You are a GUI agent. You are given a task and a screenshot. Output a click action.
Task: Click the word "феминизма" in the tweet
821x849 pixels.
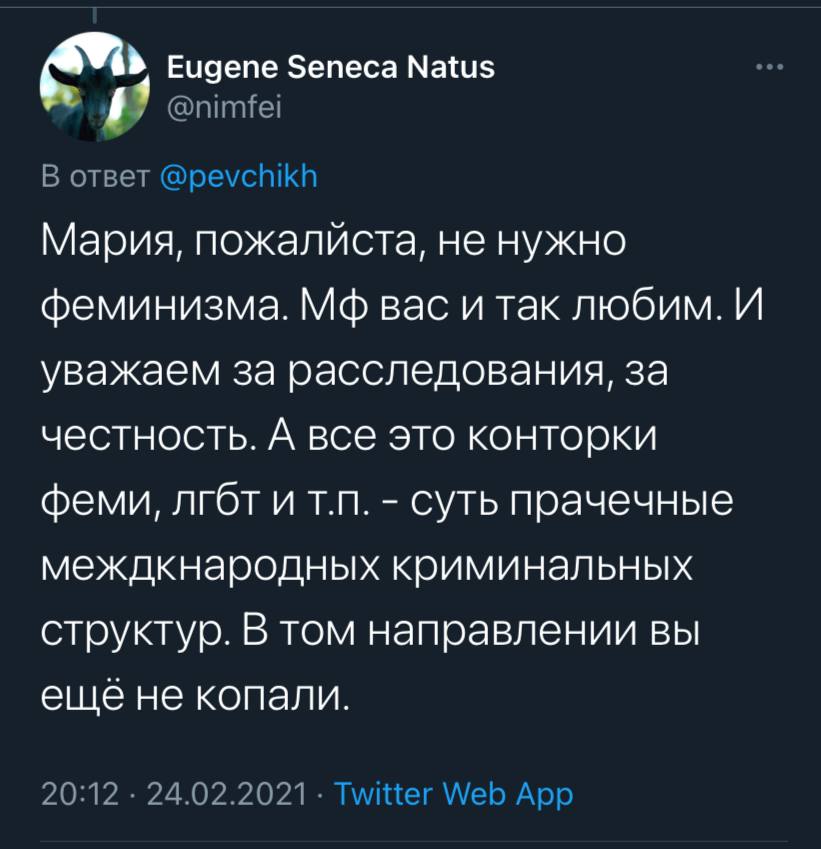(x=167, y=306)
